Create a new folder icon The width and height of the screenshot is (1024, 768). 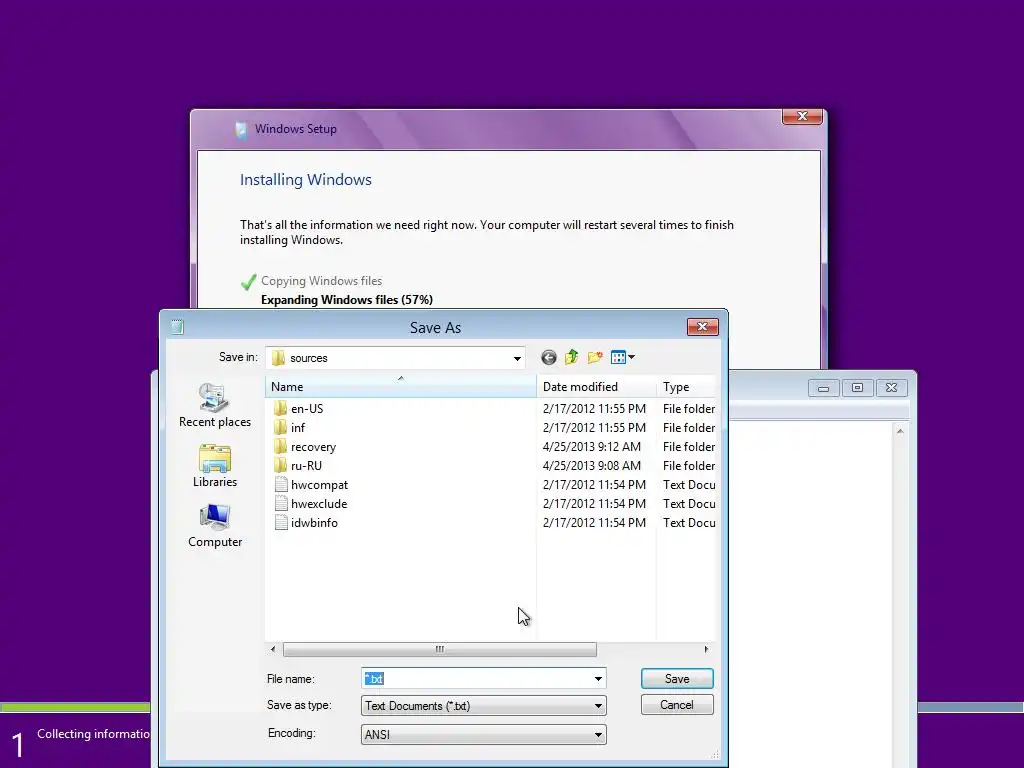point(595,357)
